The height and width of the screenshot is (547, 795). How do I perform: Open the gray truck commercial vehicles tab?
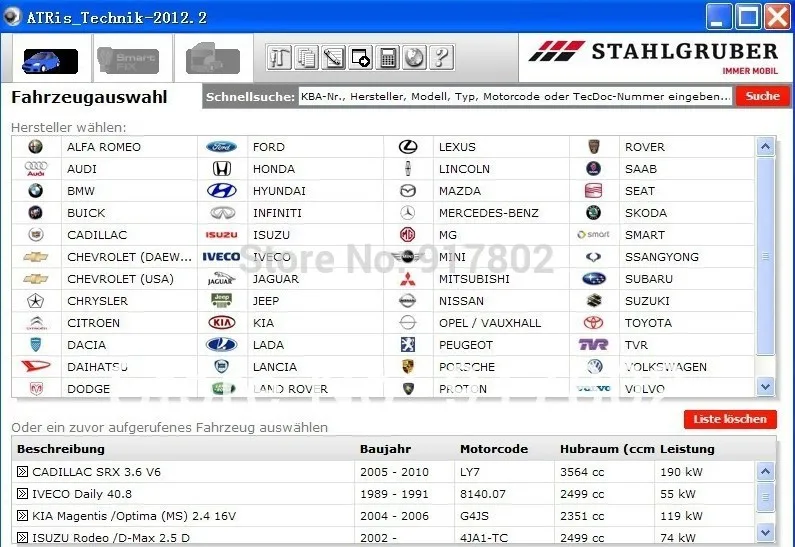coord(212,59)
